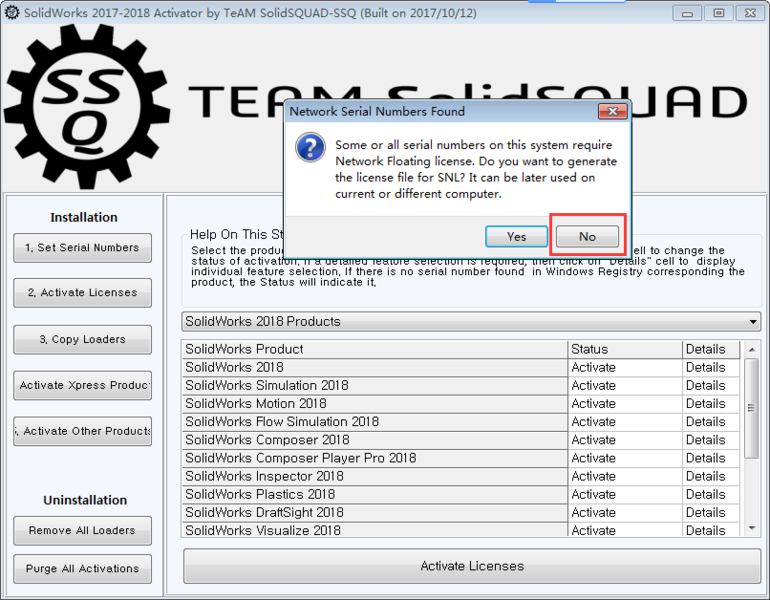Select Copy Loaders step
Image resolution: width=770 pixels, height=600 pixels.
coord(82,340)
